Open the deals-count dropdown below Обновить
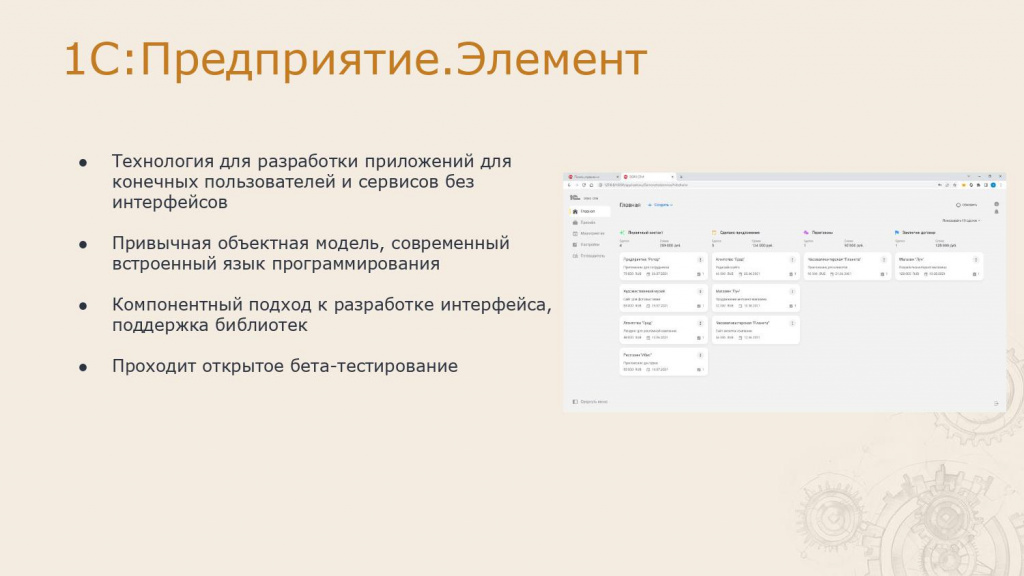This screenshot has height=576, width=1024. click(x=961, y=221)
